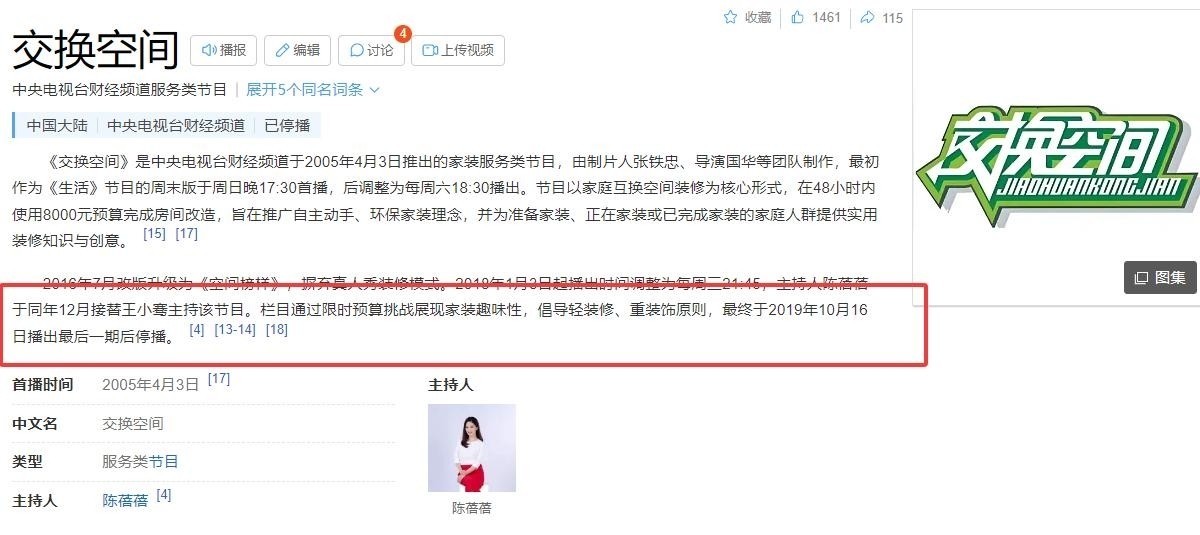Expand 展开5个同名词条 dropdown
1200x535 pixels.
coord(313,89)
